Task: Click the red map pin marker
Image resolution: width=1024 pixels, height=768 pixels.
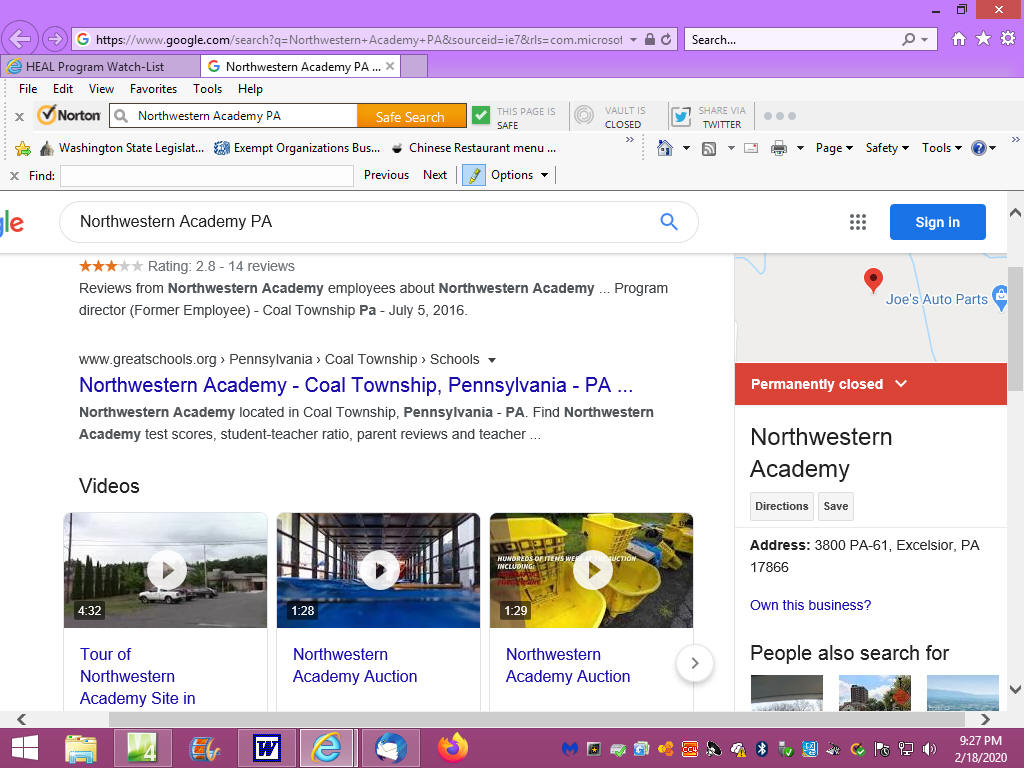Action: [x=873, y=281]
